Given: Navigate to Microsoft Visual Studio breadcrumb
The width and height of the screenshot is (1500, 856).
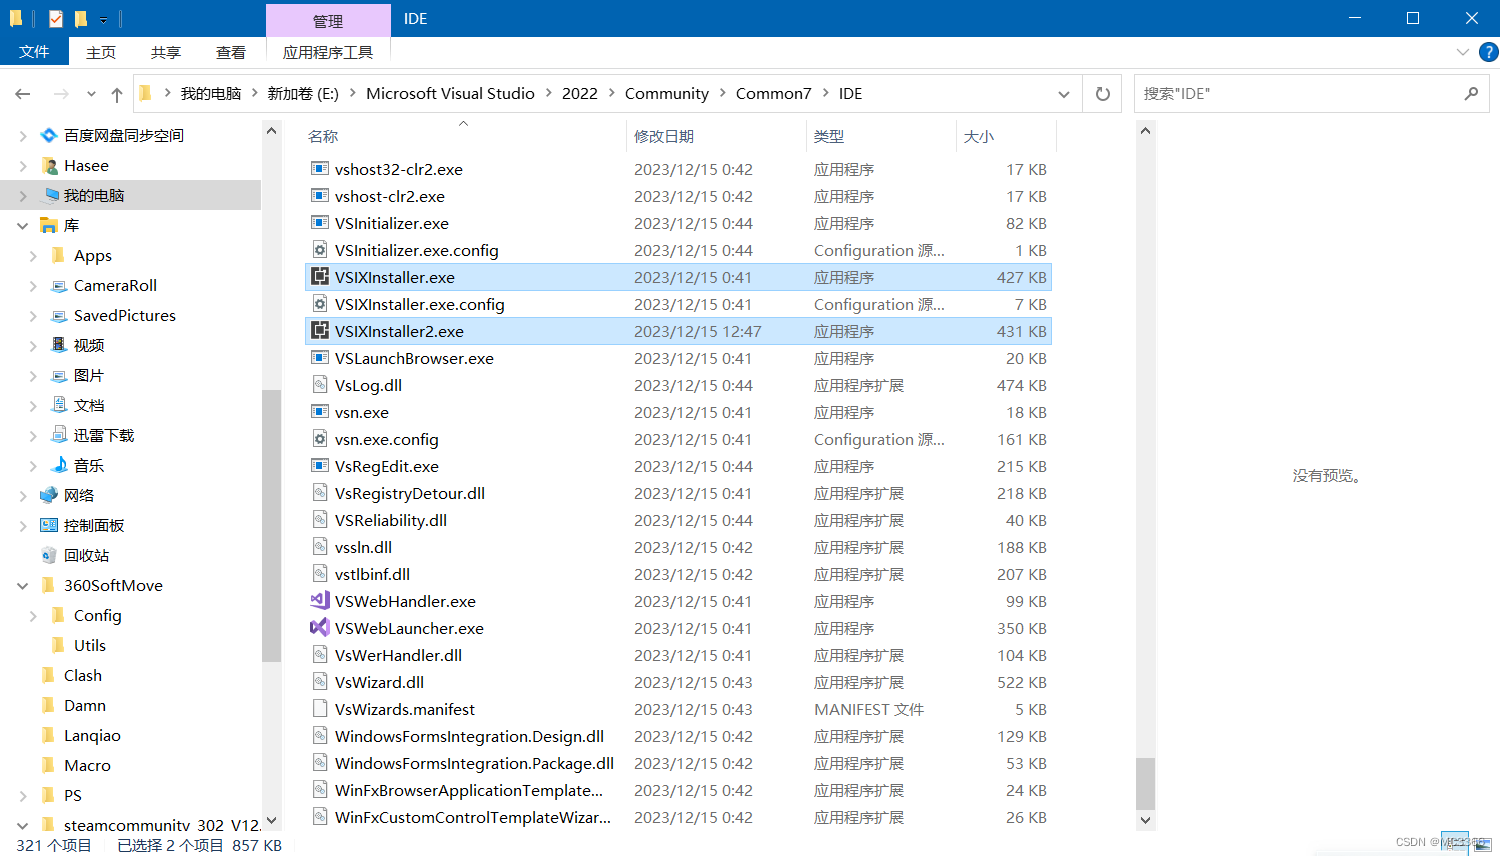Looking at the screenshot, I should (x=450, y=93).
